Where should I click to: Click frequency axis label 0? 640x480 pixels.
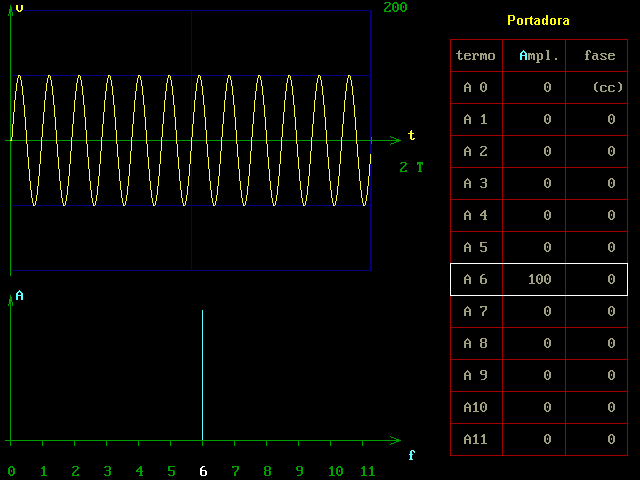tap(11, 471)
